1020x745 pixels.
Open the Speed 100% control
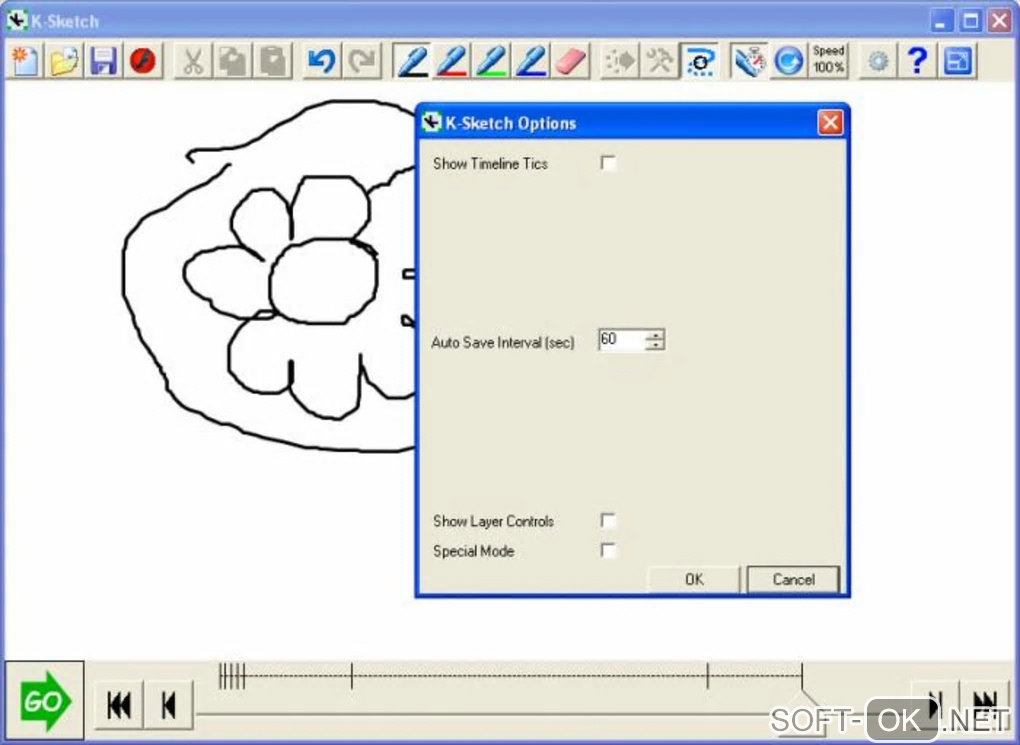click(x=828, y=60)
